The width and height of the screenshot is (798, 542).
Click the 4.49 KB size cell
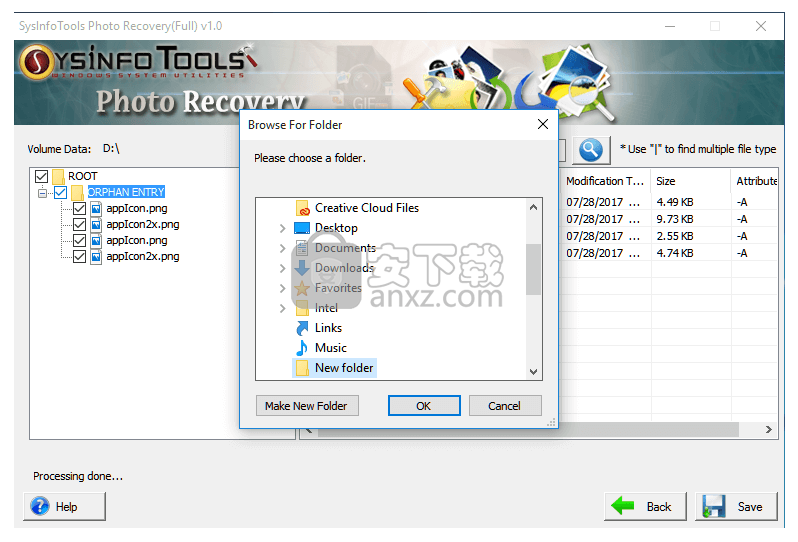coord(675,203)
